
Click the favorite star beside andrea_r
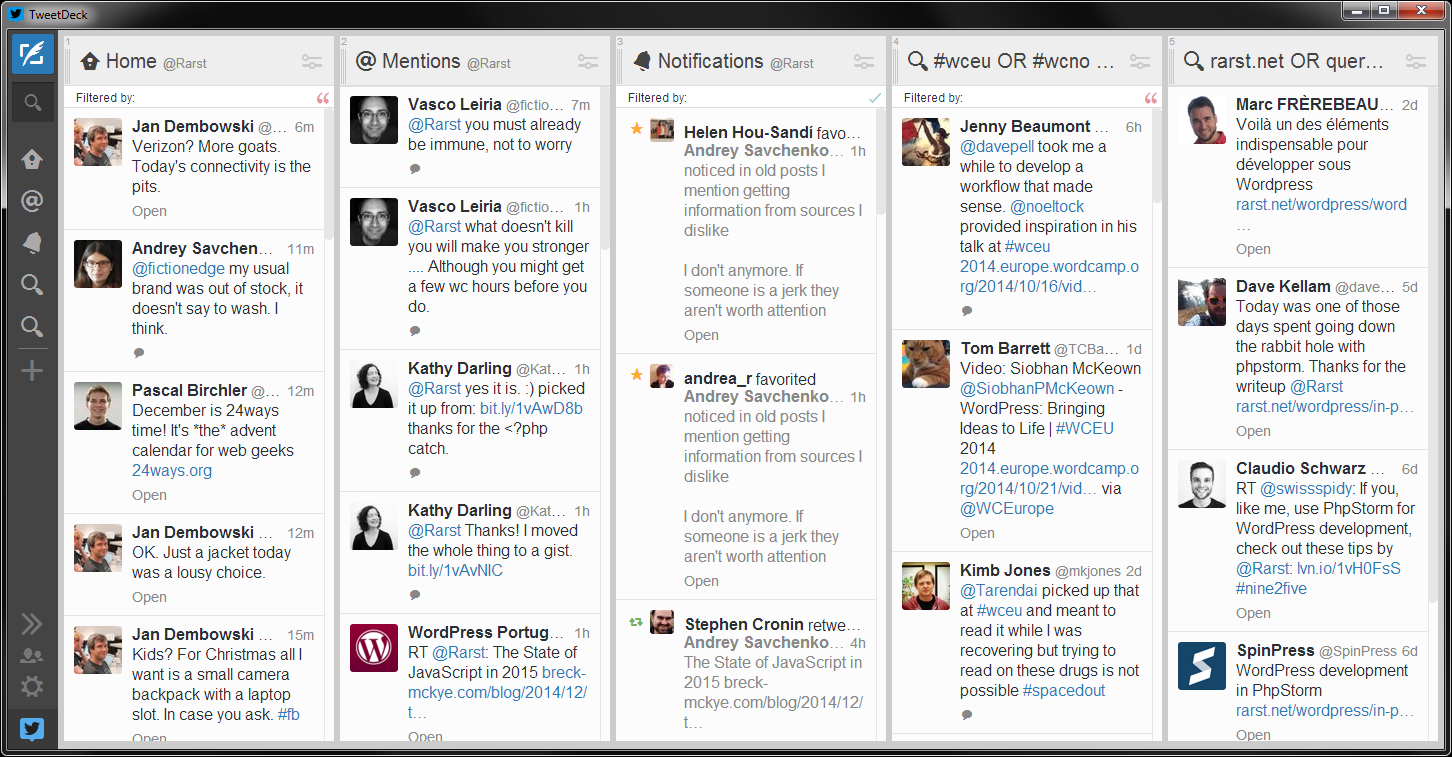pos(636,374)
